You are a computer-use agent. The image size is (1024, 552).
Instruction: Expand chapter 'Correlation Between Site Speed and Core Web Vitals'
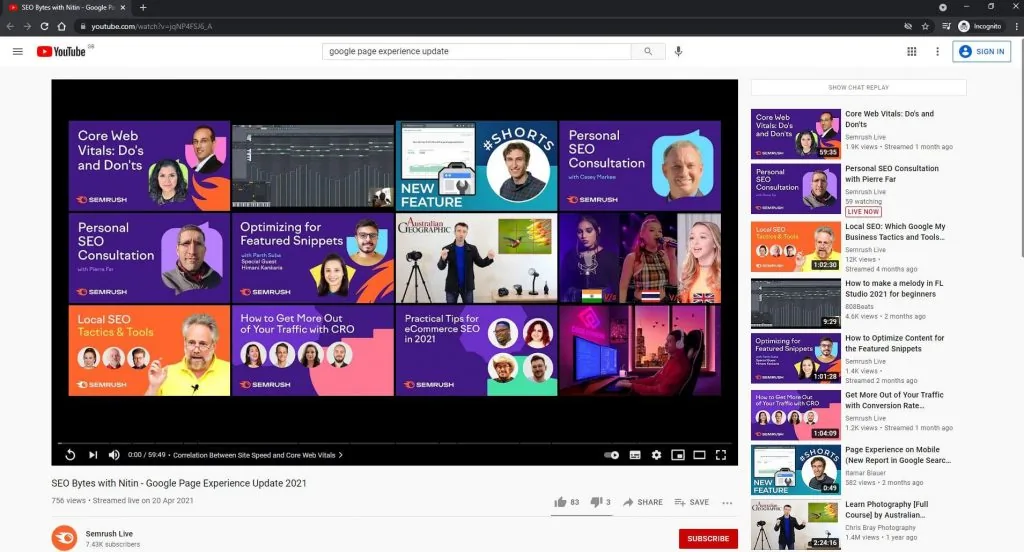click(x=257, y=455)
